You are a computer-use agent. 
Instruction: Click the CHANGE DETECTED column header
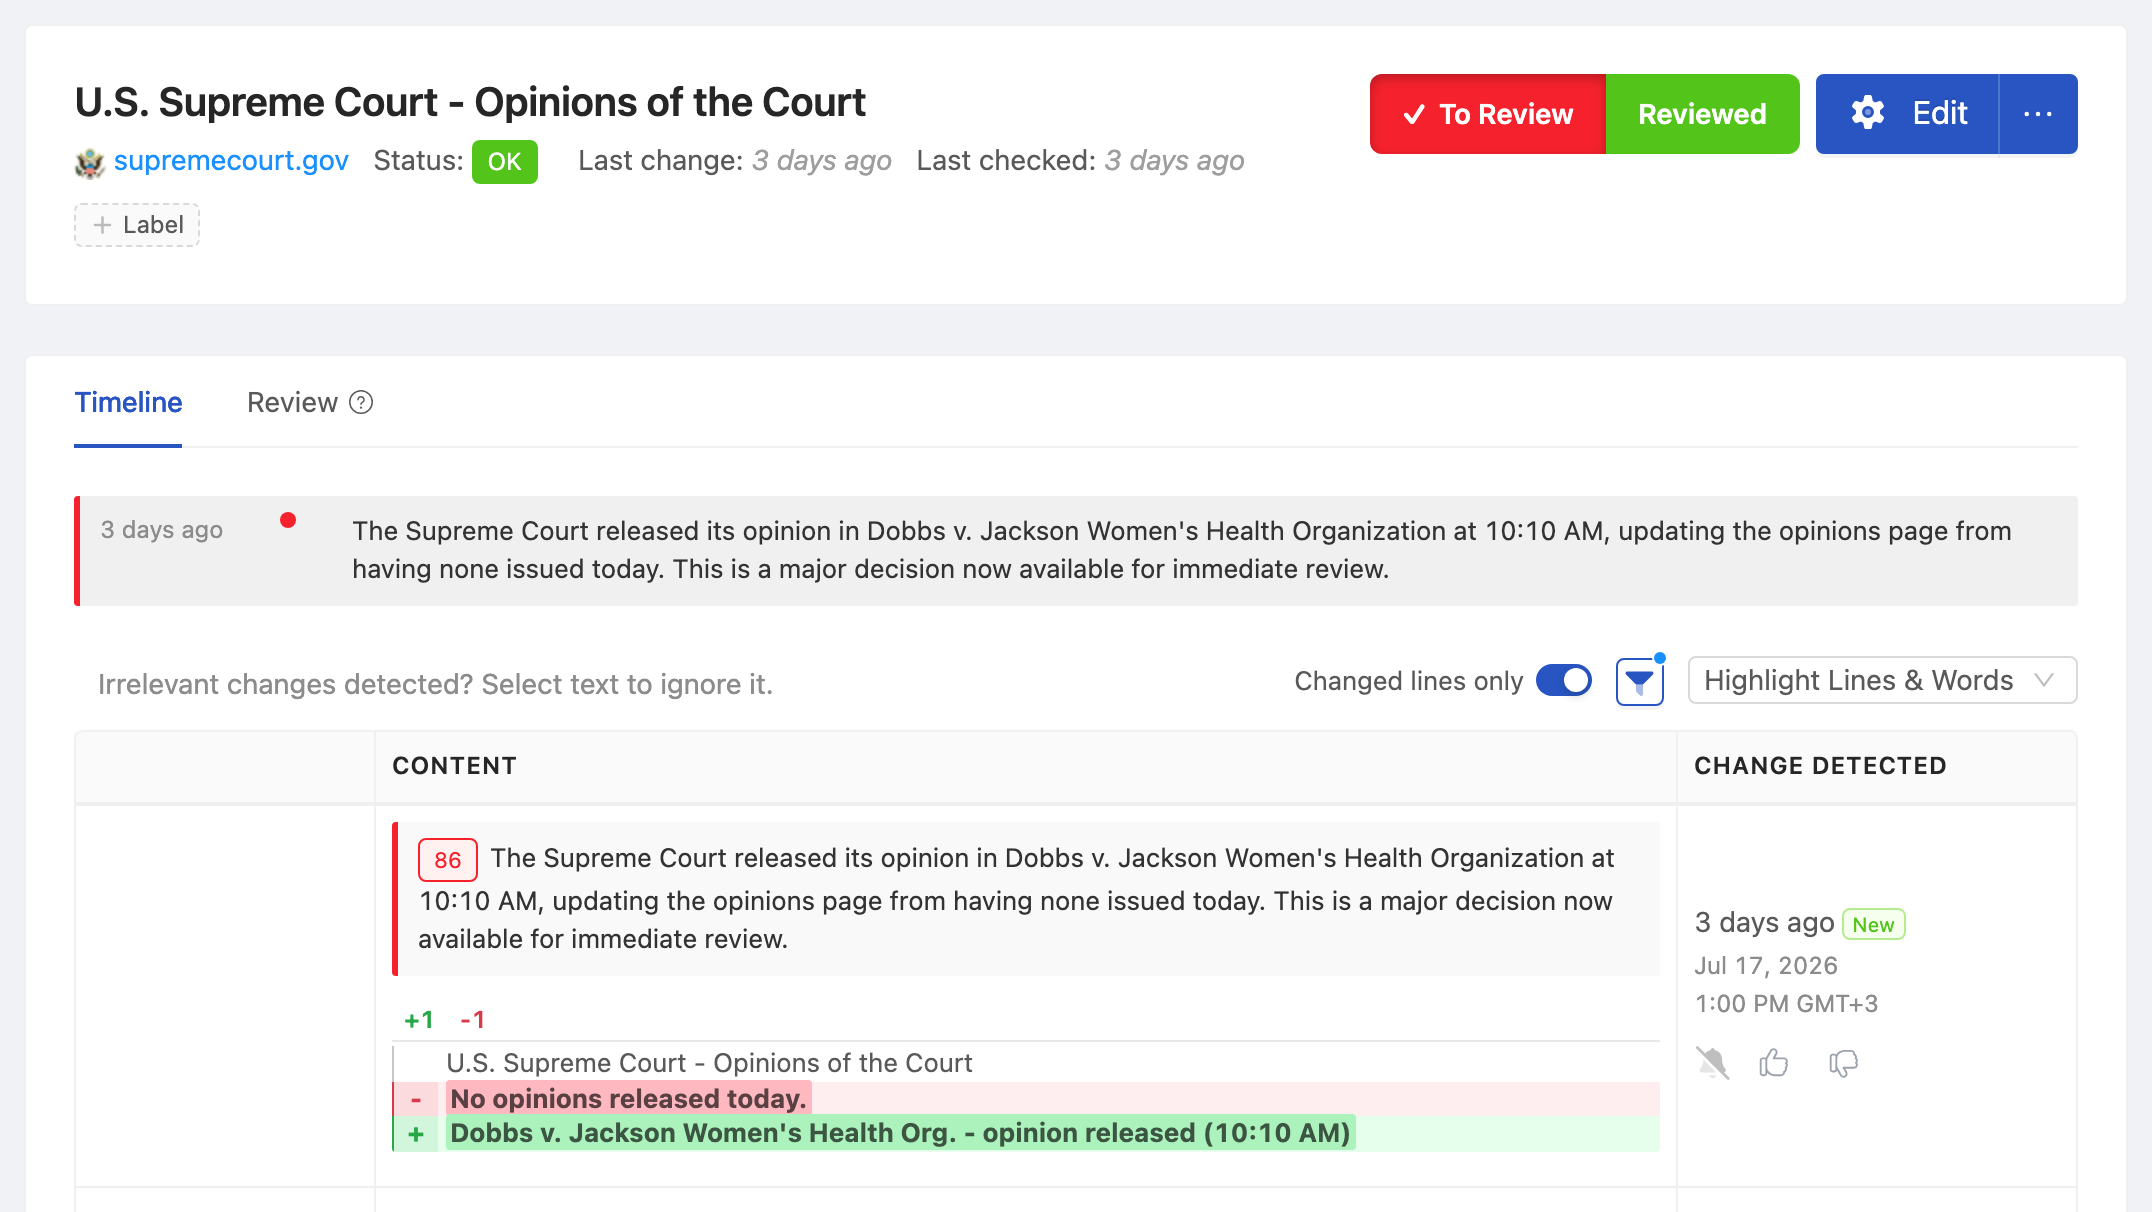click(x=1820, y=766)
